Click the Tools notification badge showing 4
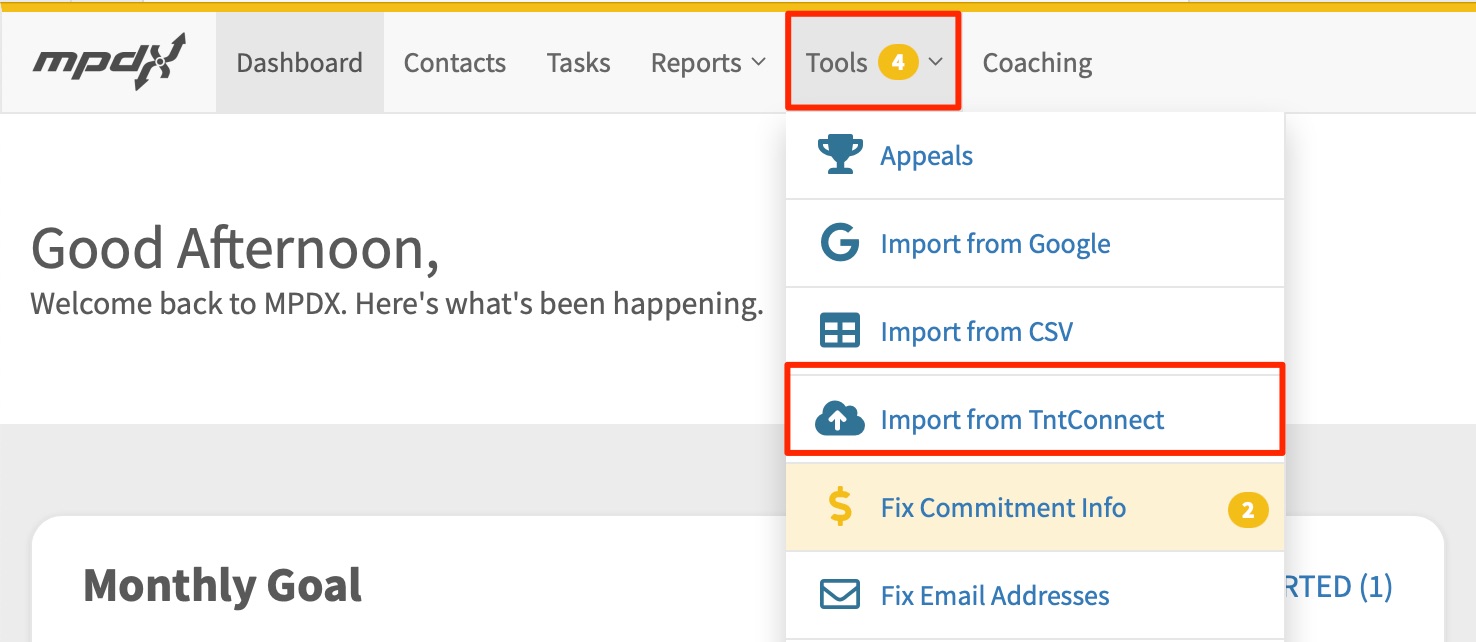Screen dimensions: 1476x642 coord(898,63)
